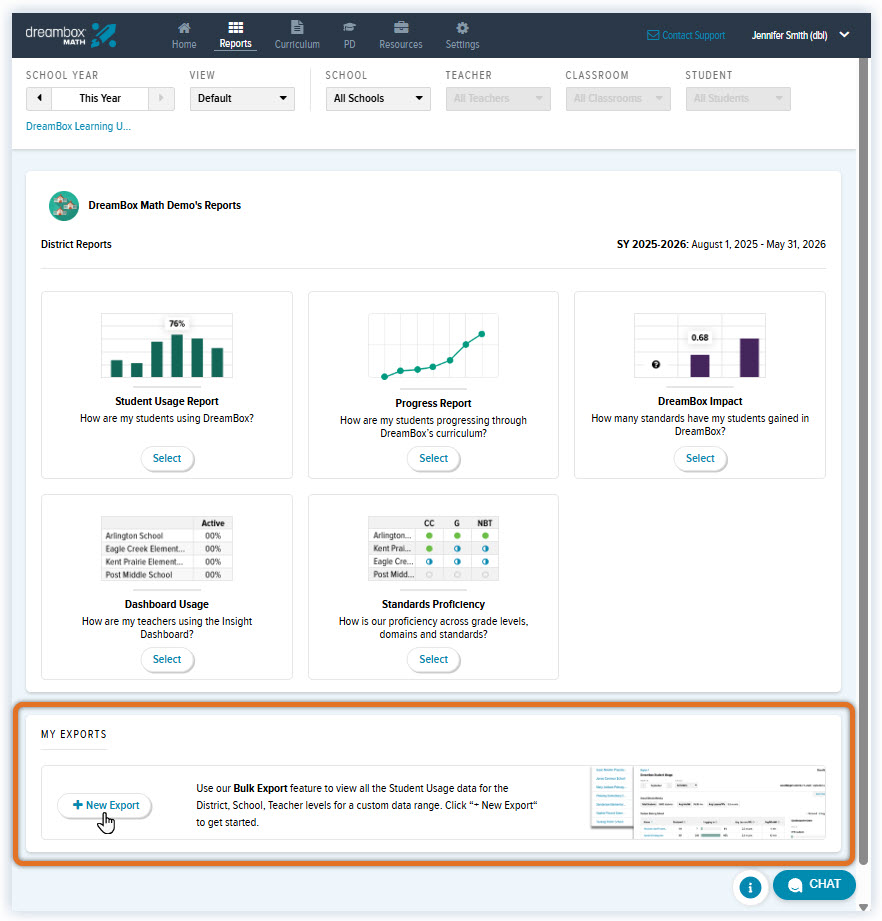The image size is (882, 921).
Task: Open the Chat support widget
Action: pos(814,884)
